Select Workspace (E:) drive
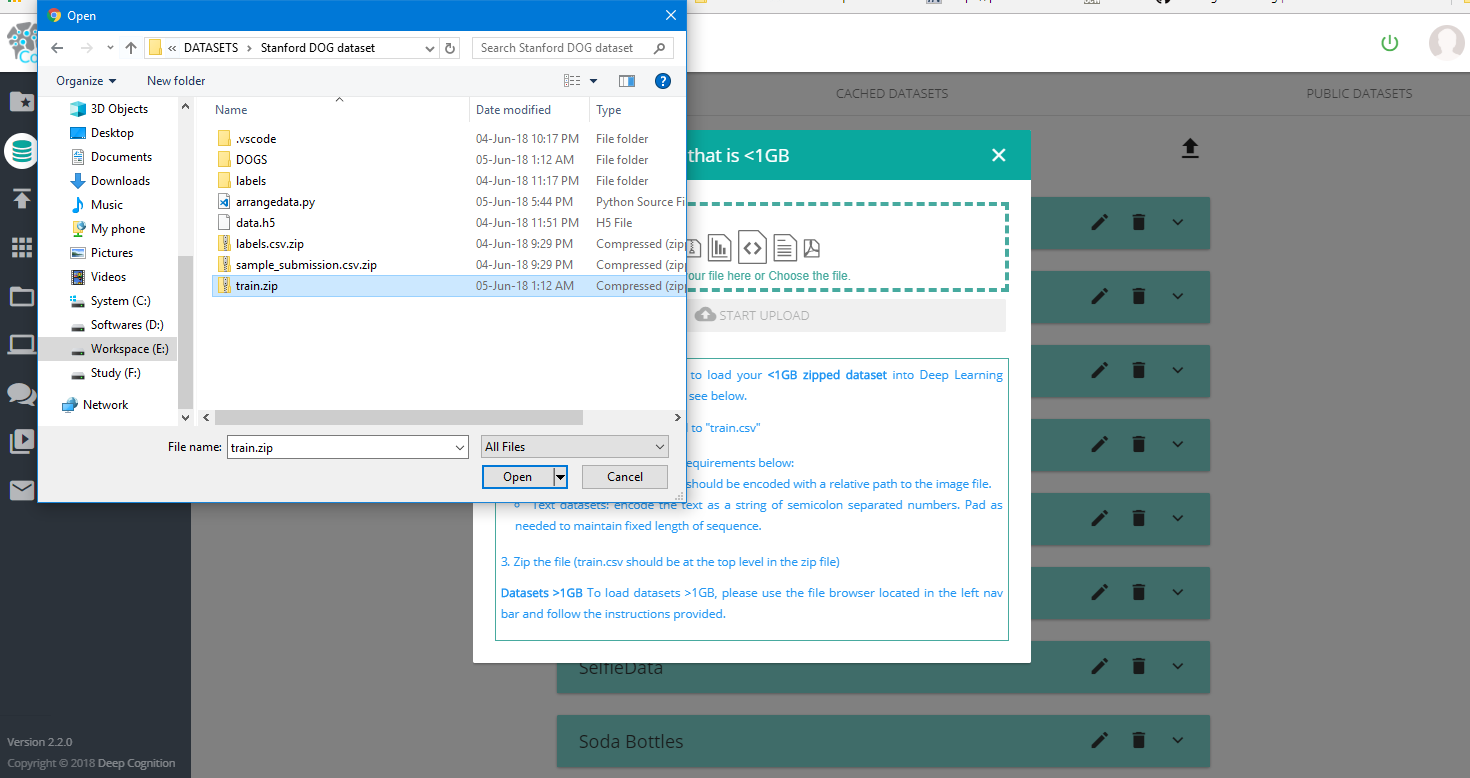Image resolution: width=1470 pixels, height=778 pixels. coord(129,349)
